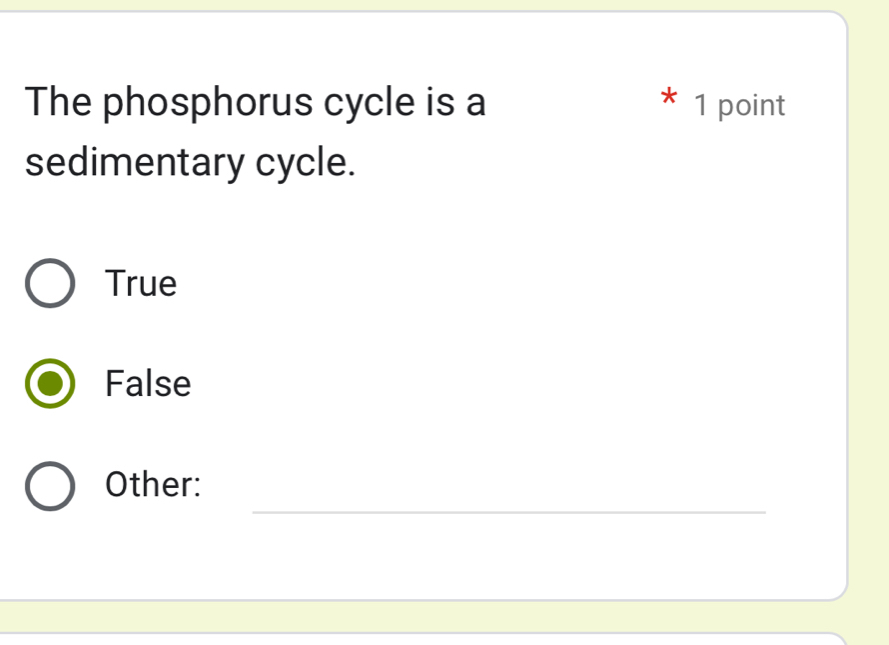Click the unselected Other circle
Image resolution: width=889 pixels, height=645 pixels.
(x=50, y=485)
